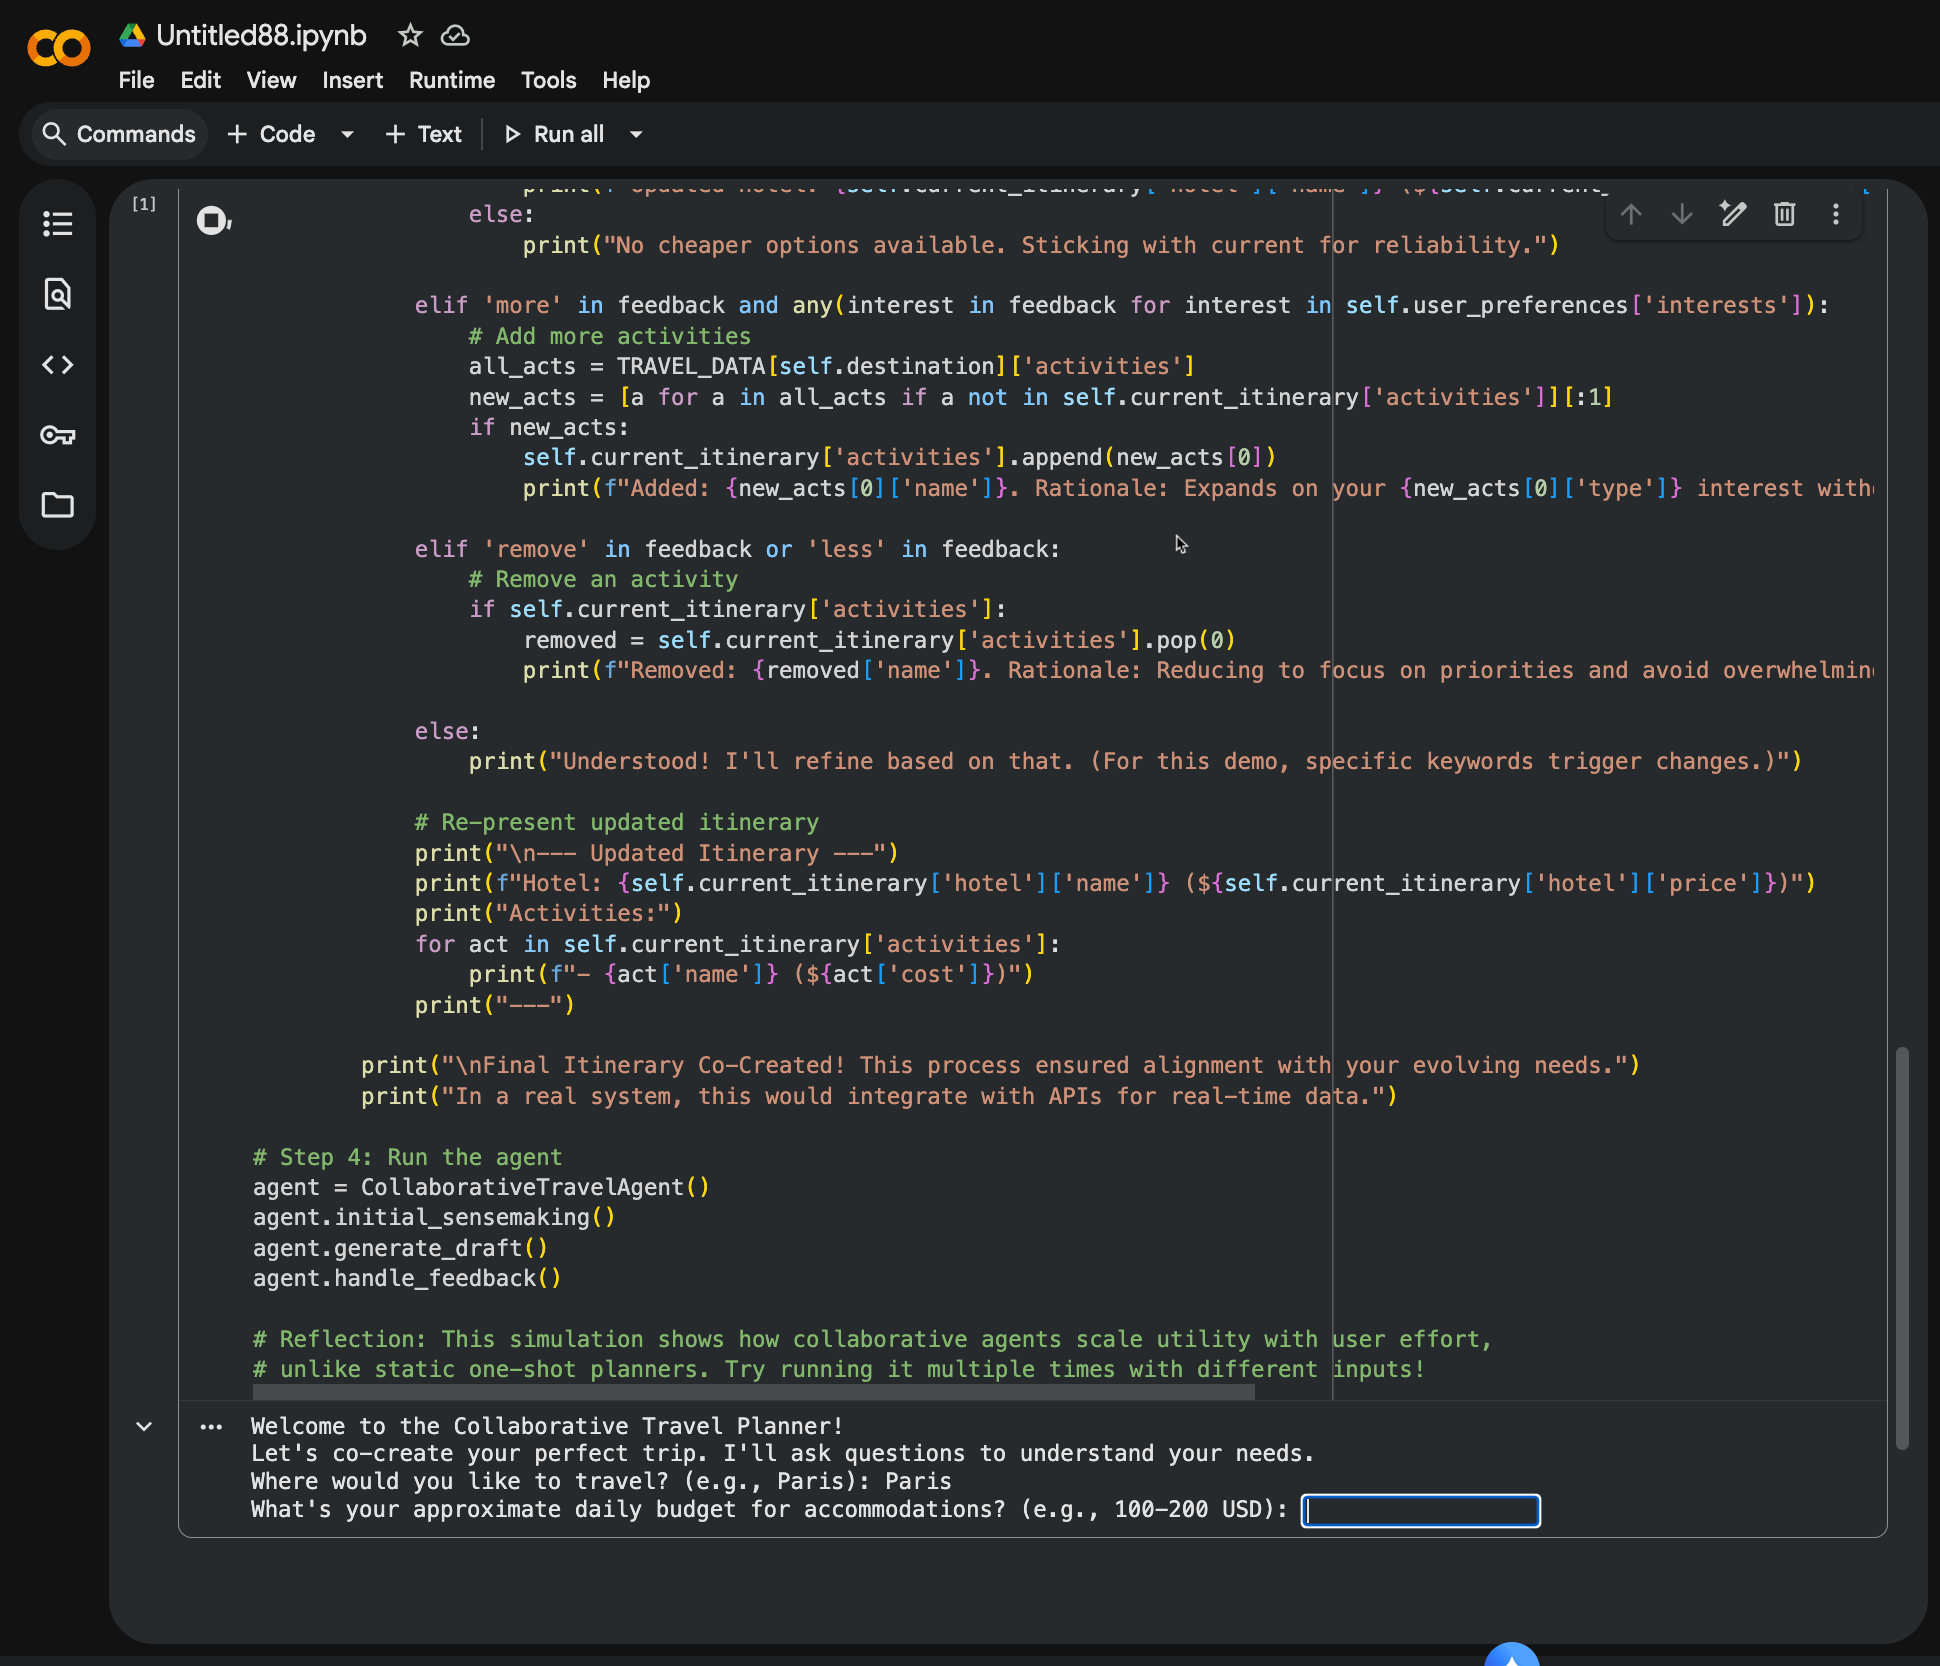Open the Runtime menu

point(451,80)
